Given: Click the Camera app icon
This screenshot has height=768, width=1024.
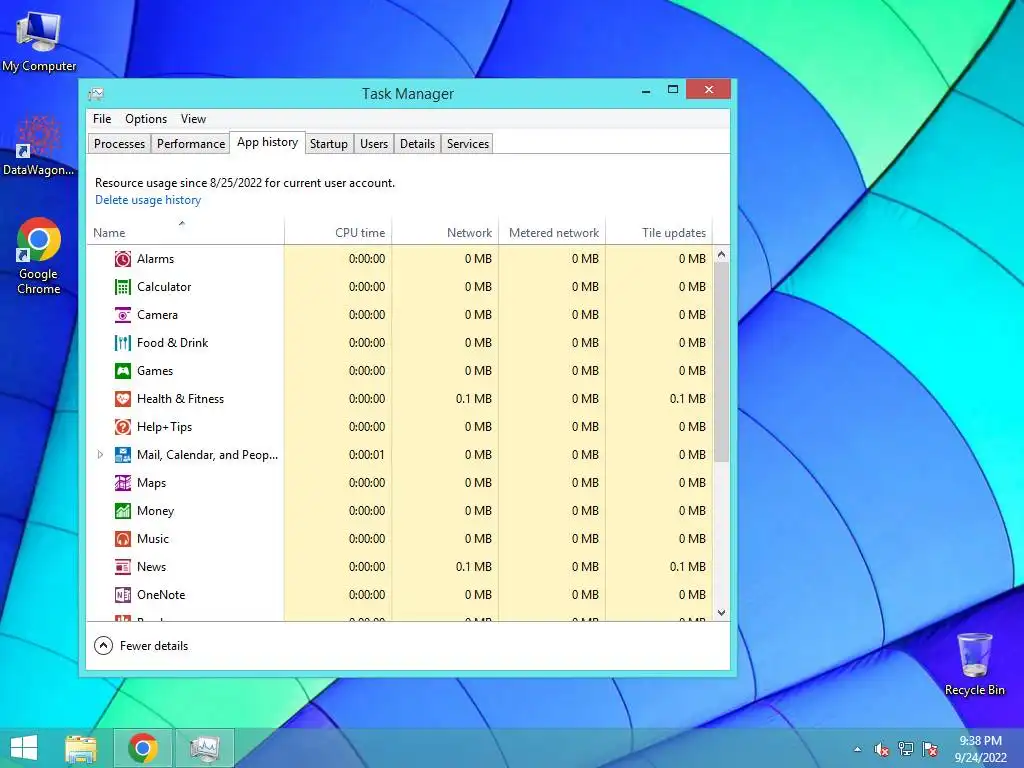Looking at the screenshot, I should point(123,315).
